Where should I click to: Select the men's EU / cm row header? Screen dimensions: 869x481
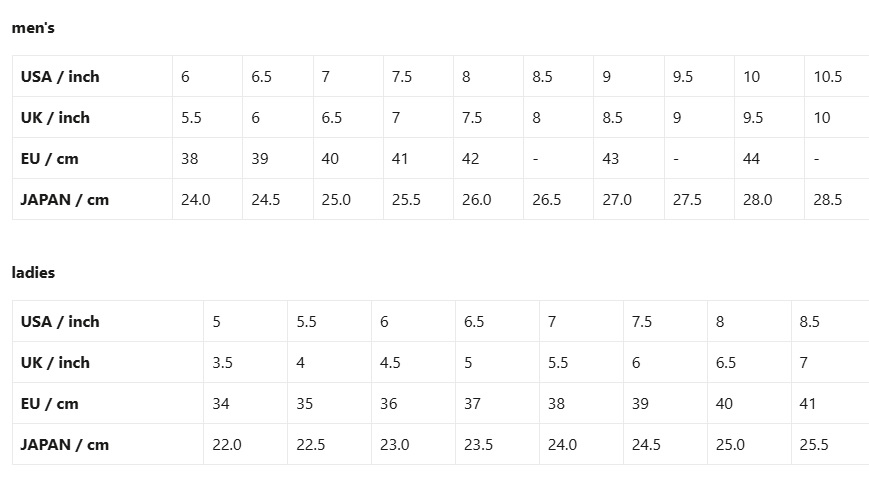(93, 158)
